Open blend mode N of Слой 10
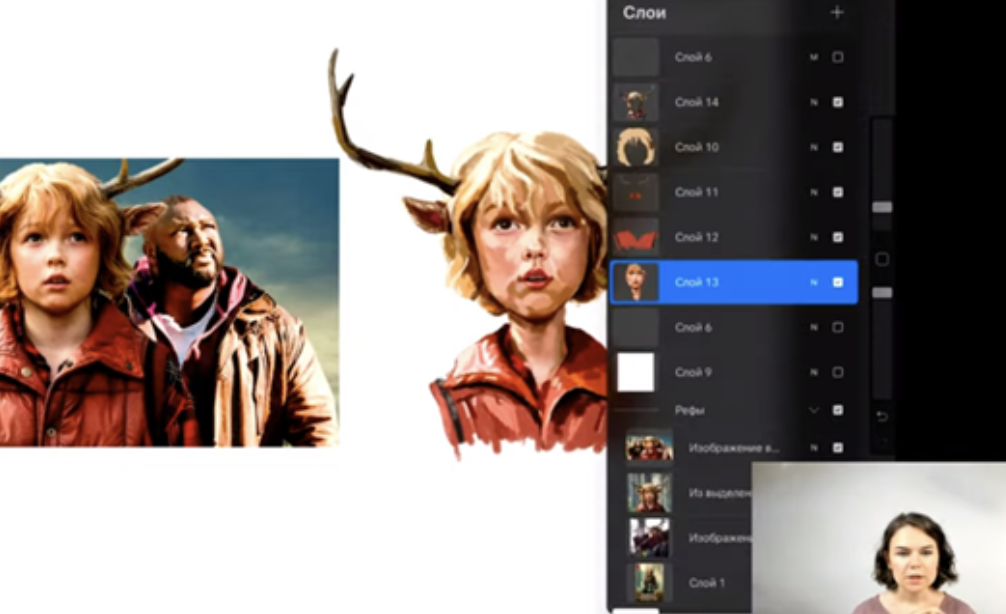The height and width of the screenshot is (614, 1006). 814,147
